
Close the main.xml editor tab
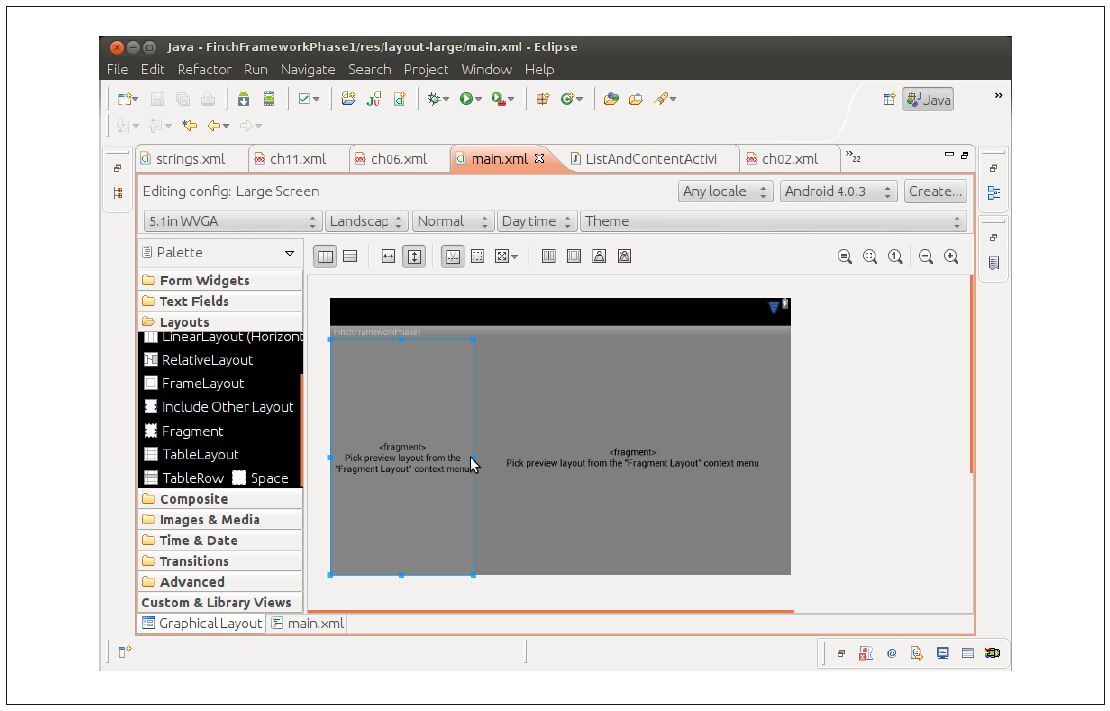pyautogui.click(x=540, y=159)
